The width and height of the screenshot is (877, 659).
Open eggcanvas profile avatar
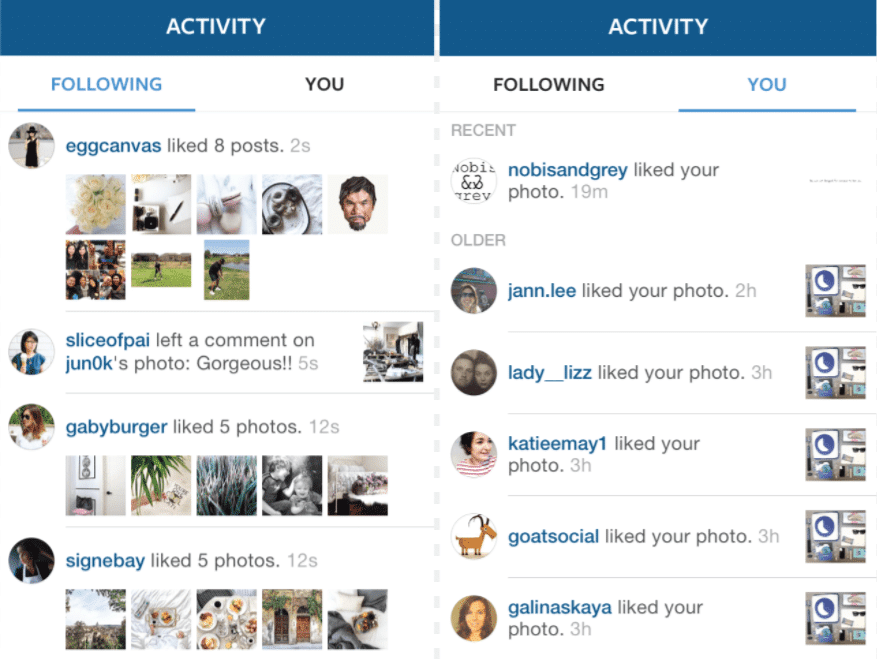[x=31, y=145]
